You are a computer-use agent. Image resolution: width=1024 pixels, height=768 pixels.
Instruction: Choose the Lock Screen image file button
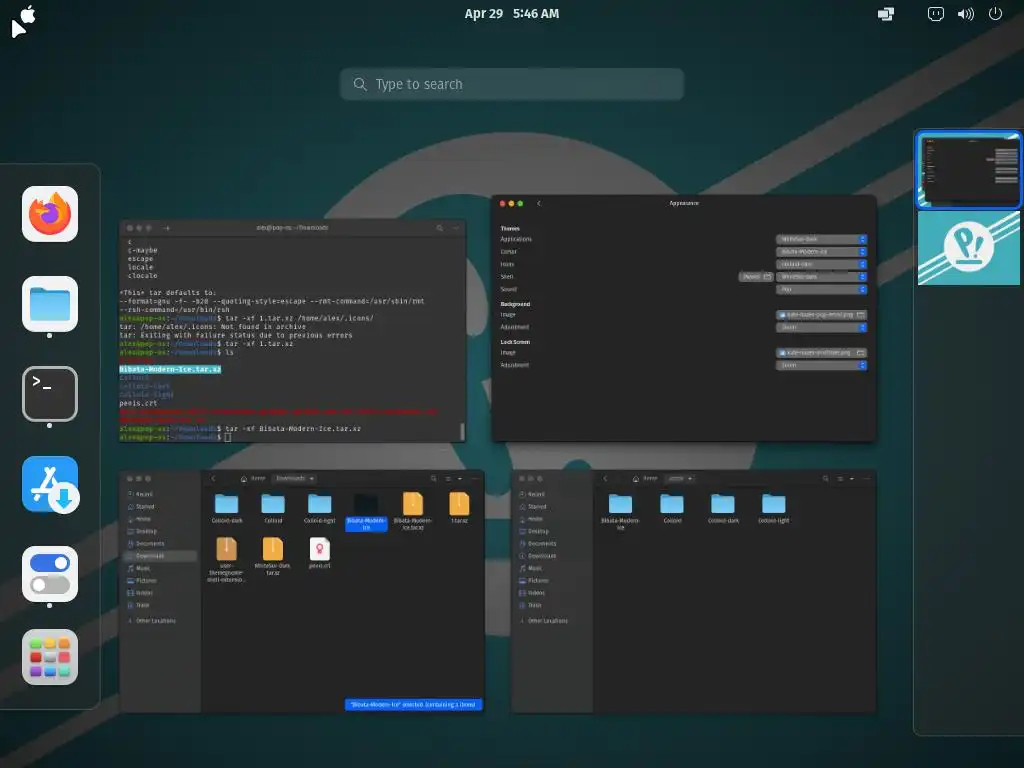point(822,353)
